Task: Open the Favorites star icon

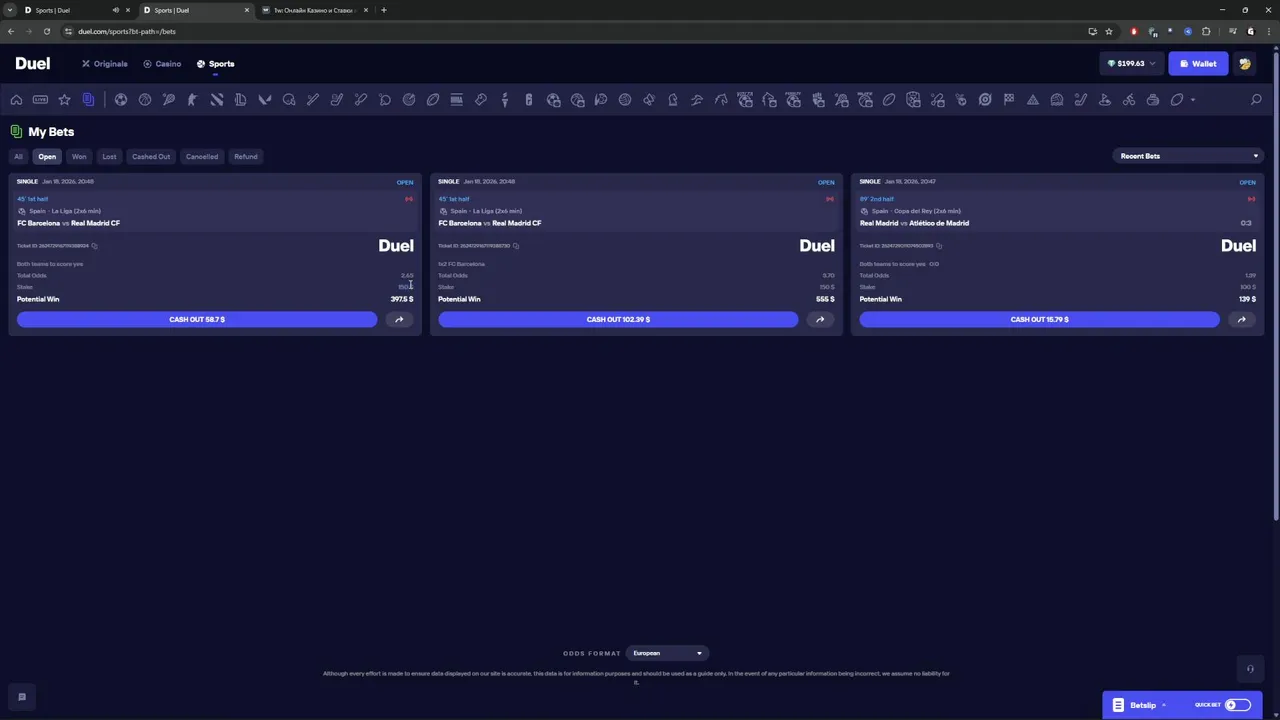Action: [x=64, y=100]
